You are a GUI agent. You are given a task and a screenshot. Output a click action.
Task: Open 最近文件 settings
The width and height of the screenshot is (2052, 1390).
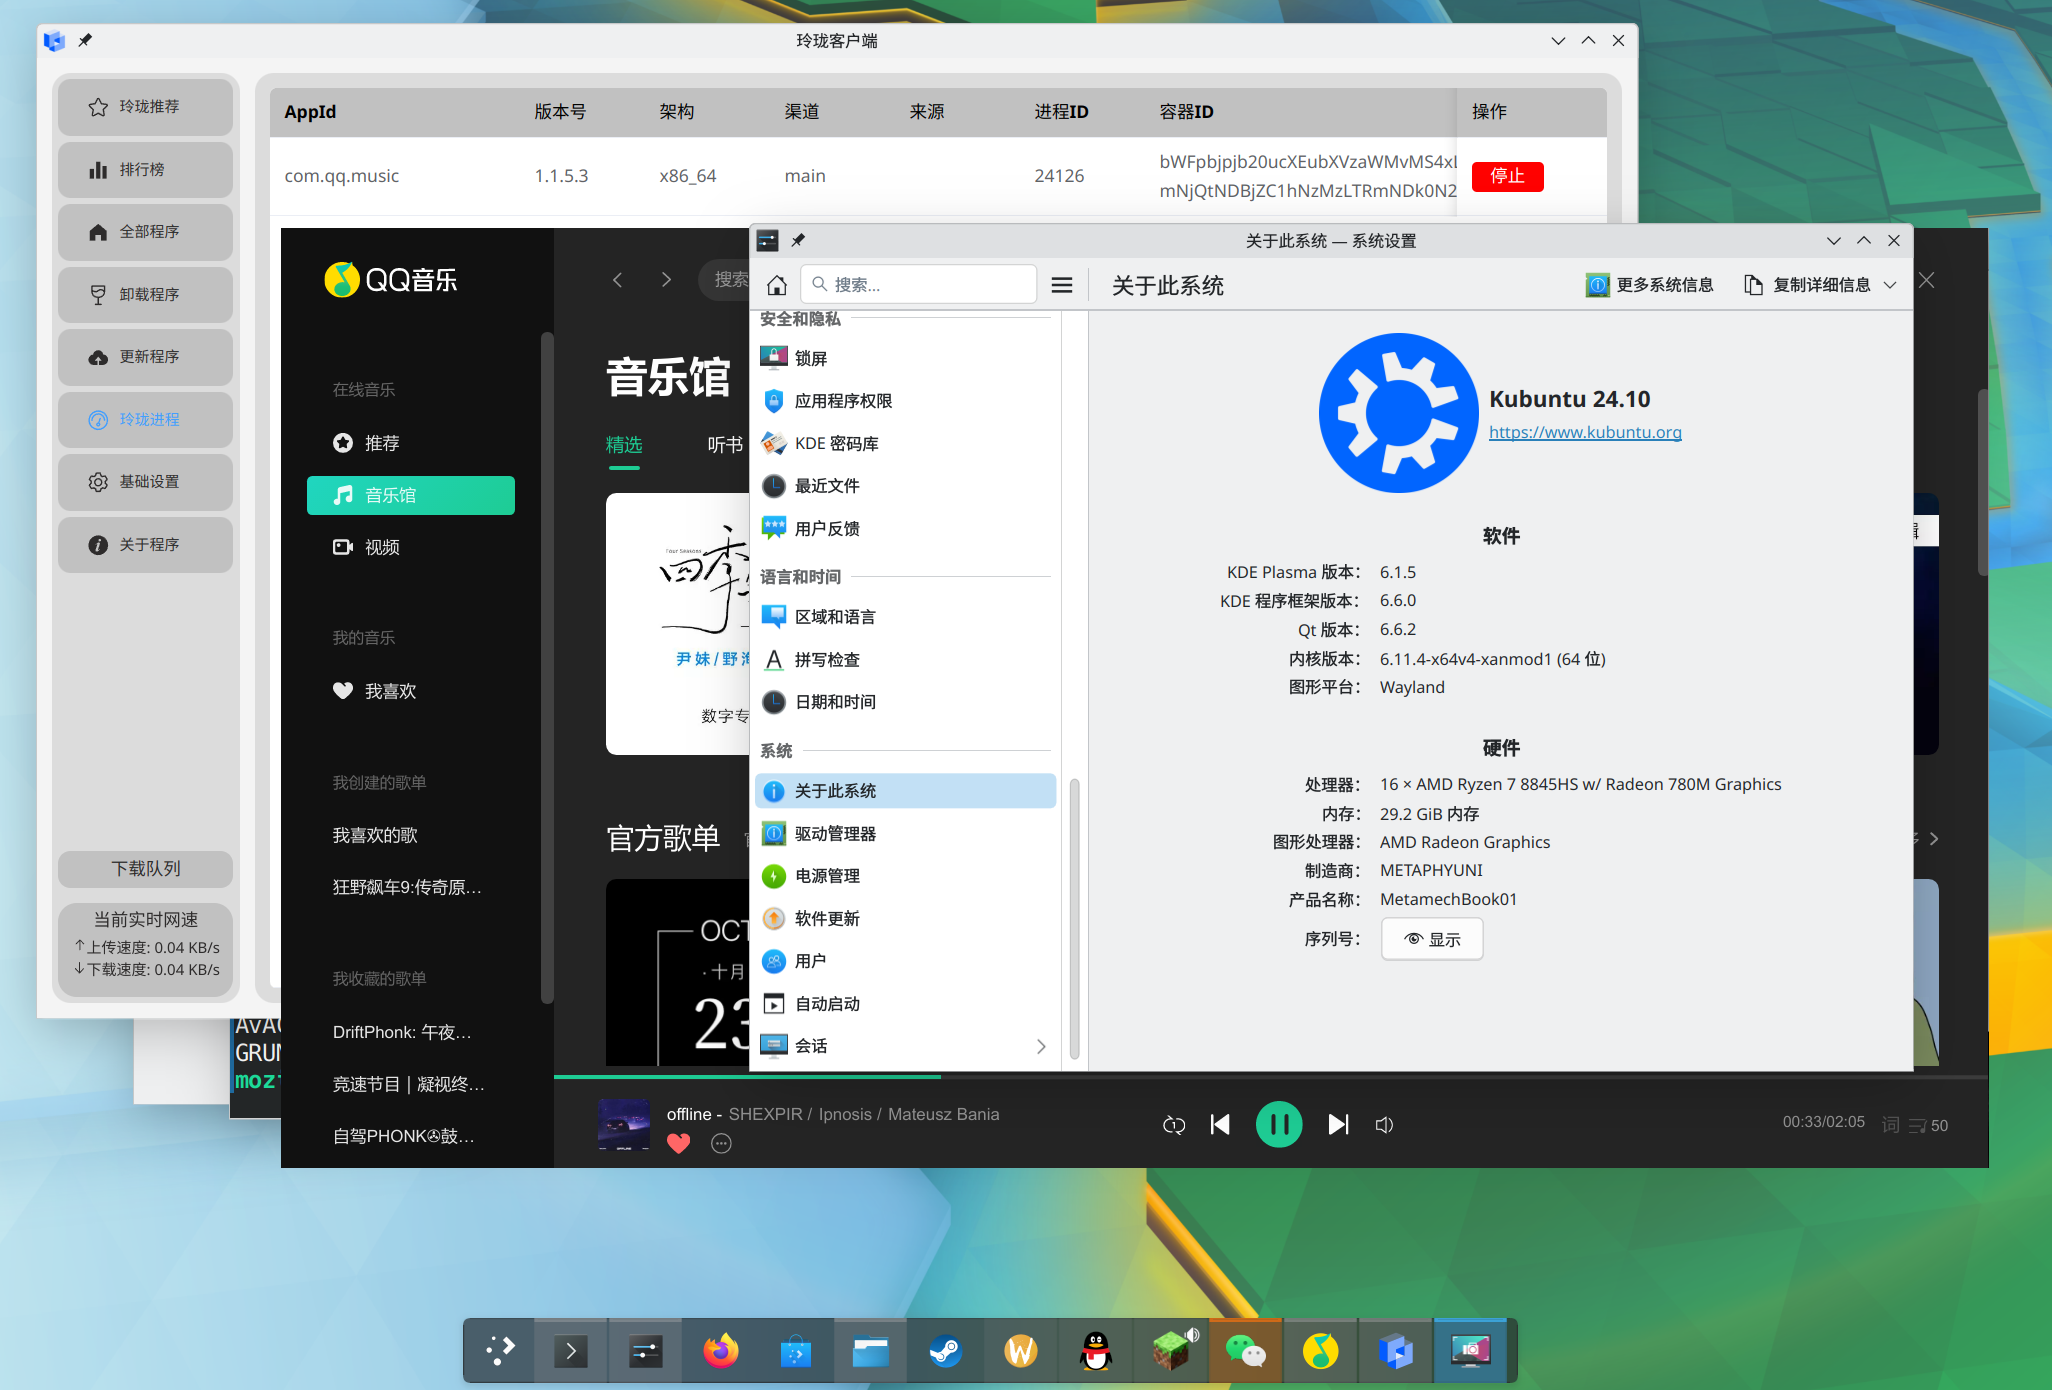coord(905,486)
